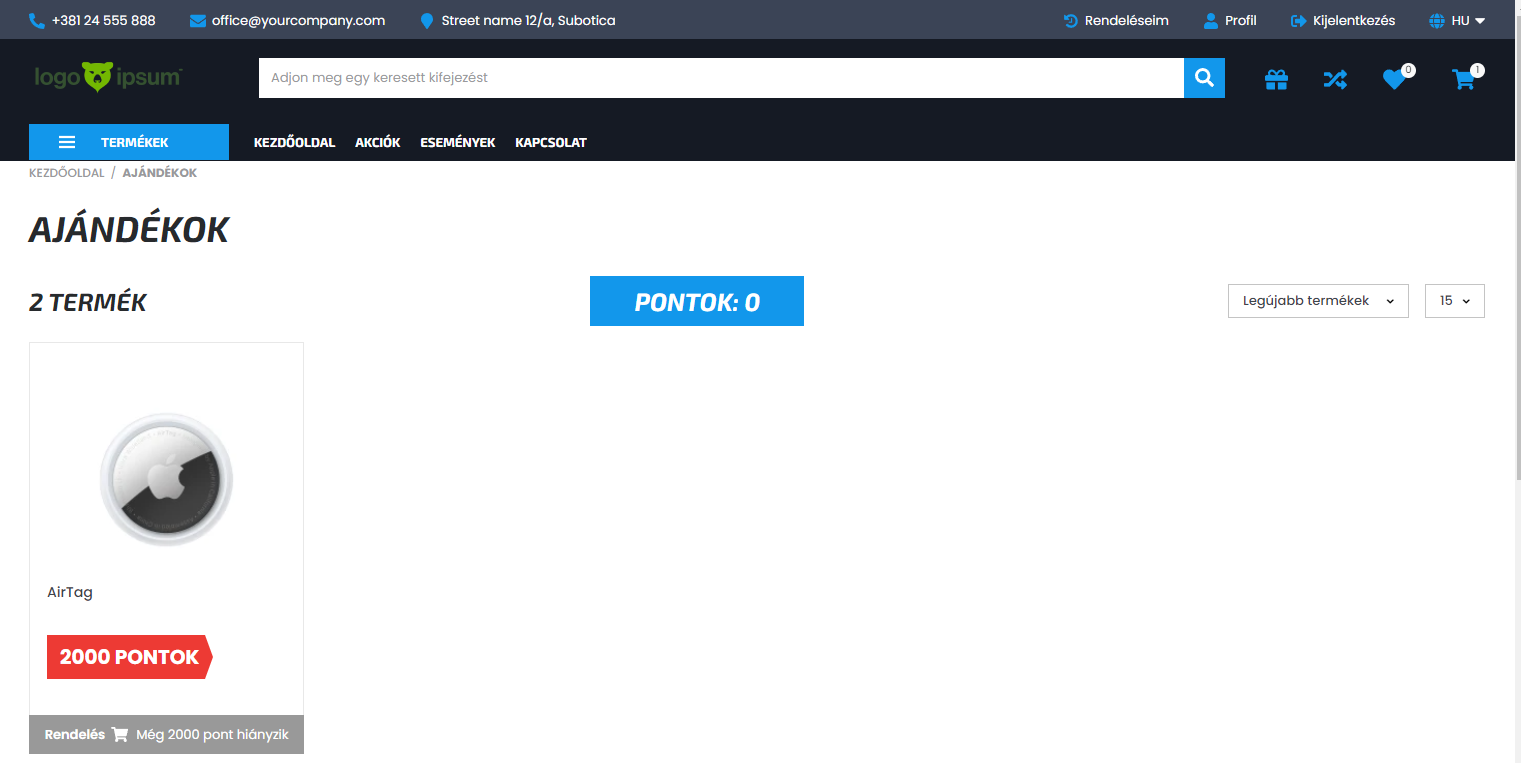Screen dimensions: 1521x763
Task: Go to Kezdőoldal in navigation bar
Action: click(294, 143)
